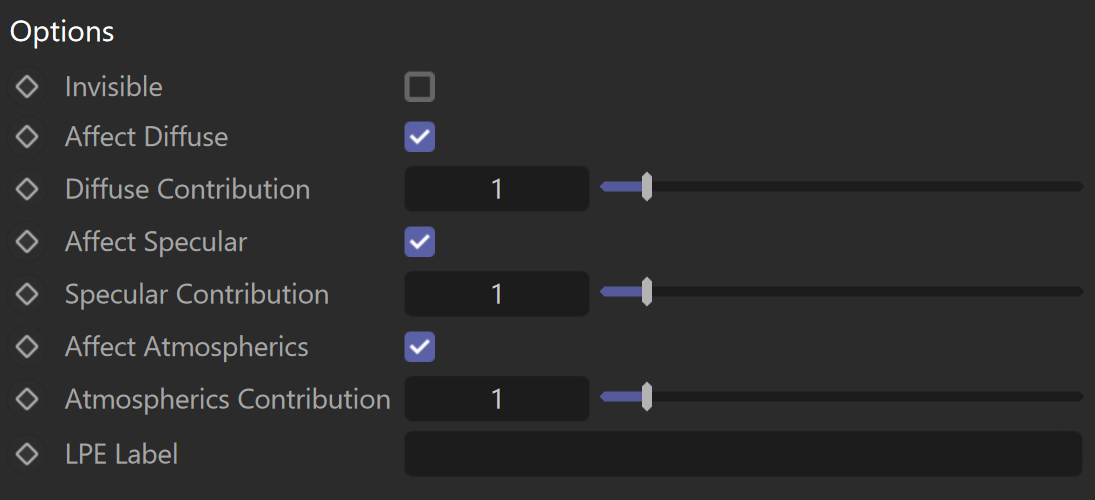The width and height of the screenshot is (1095, 500).
Task: Click the Diffuse Contribution value field
Action: tap(497, 189)
